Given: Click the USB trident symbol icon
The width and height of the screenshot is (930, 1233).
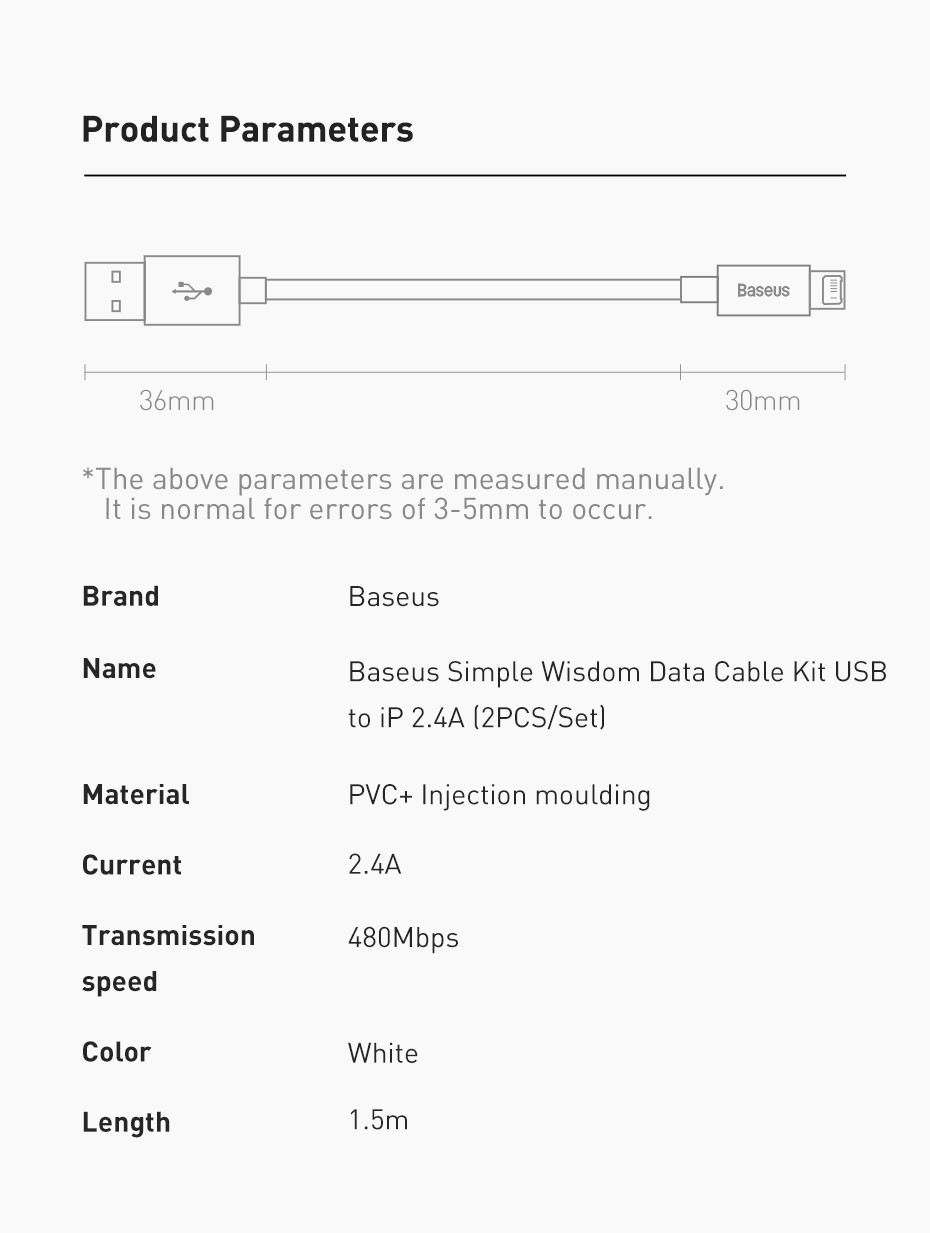Looking at the screenshot, I should click(191, 290).
